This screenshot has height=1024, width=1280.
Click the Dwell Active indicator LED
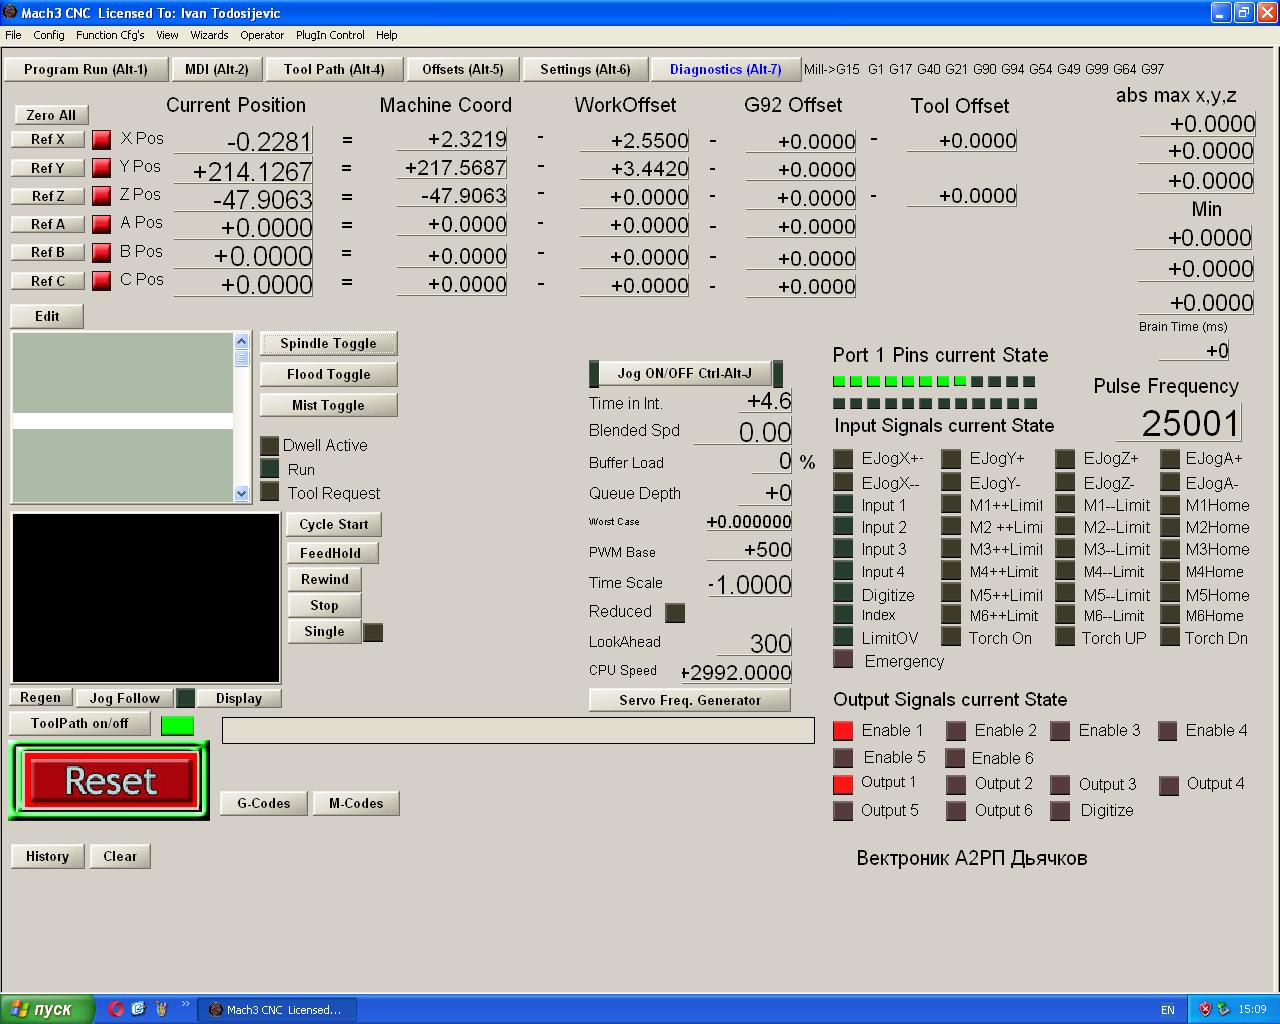pos(269,445)
